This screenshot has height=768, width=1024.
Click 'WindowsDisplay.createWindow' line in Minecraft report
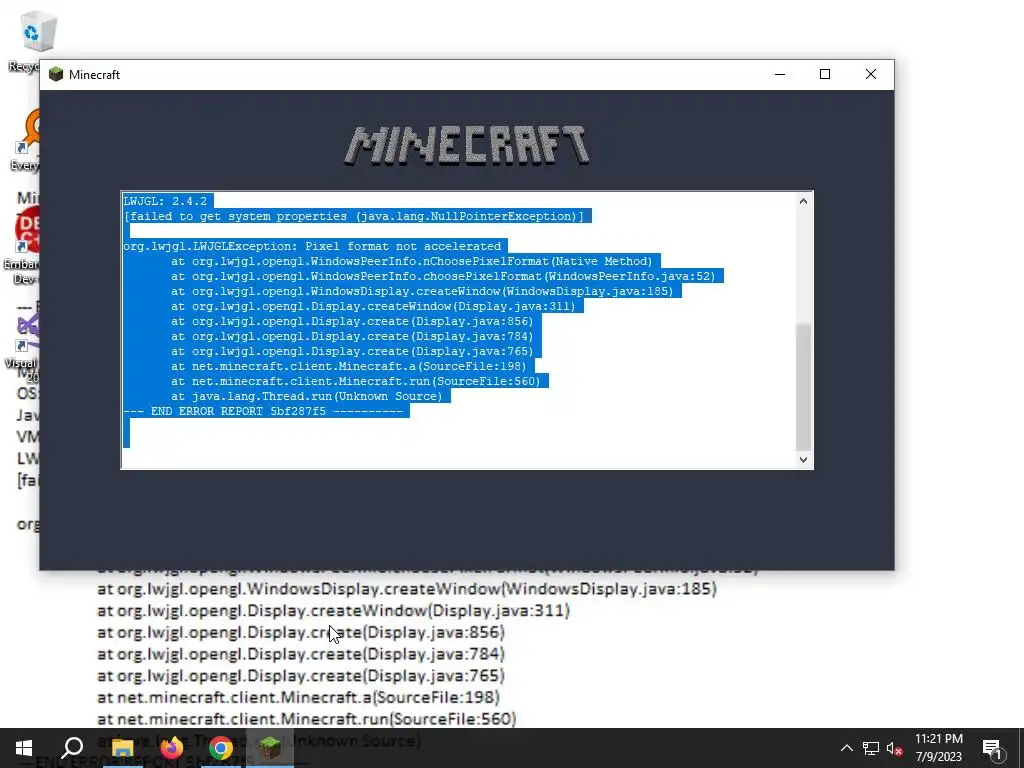(x=423, y=291)
